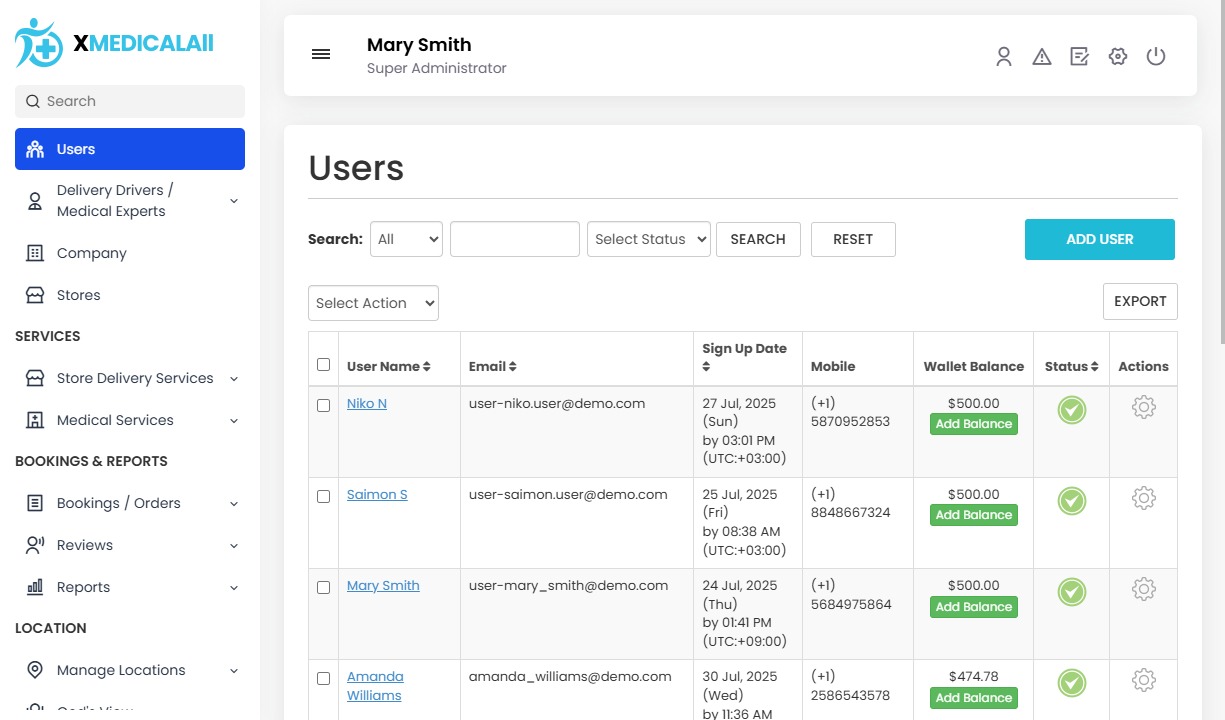
Task: Click the search magnifier in the sidebar
Action: point(33,101)
